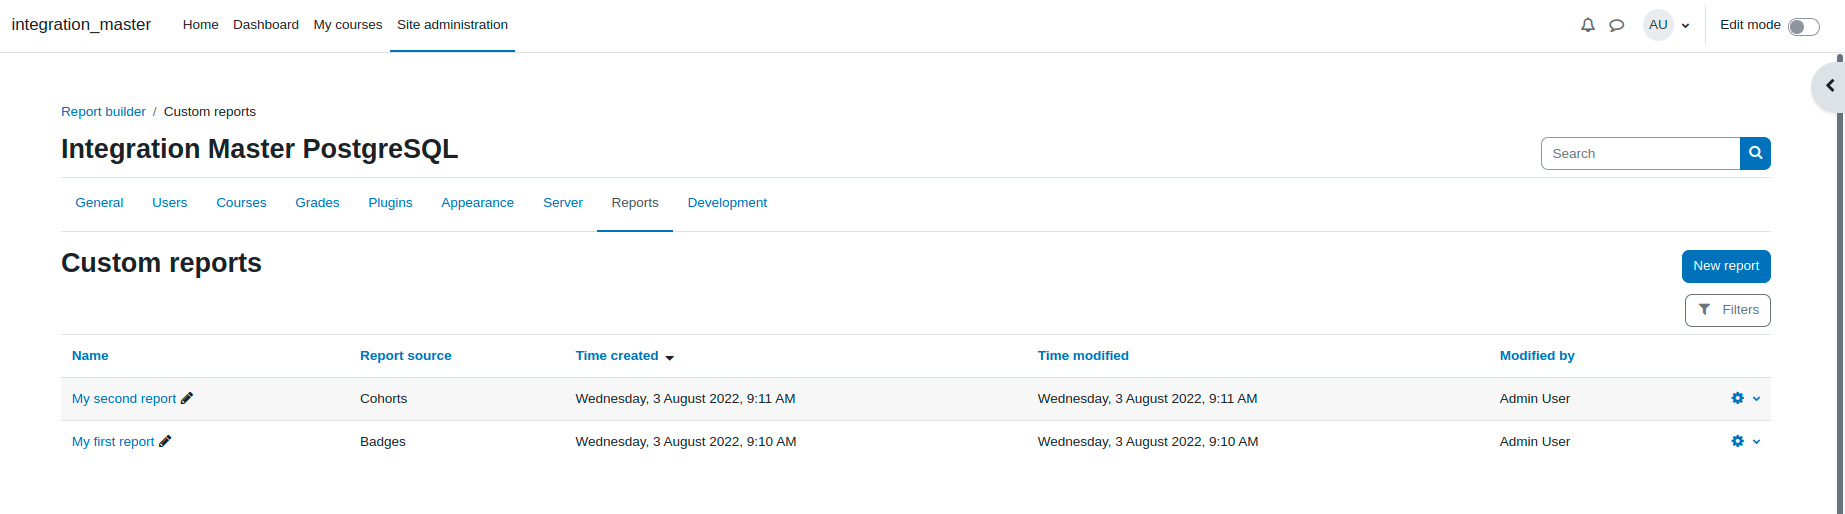The width and height of the screenshot is (1845, 514).
Task: Toggle Edit mode switch on
Action: click(1803, 27)
